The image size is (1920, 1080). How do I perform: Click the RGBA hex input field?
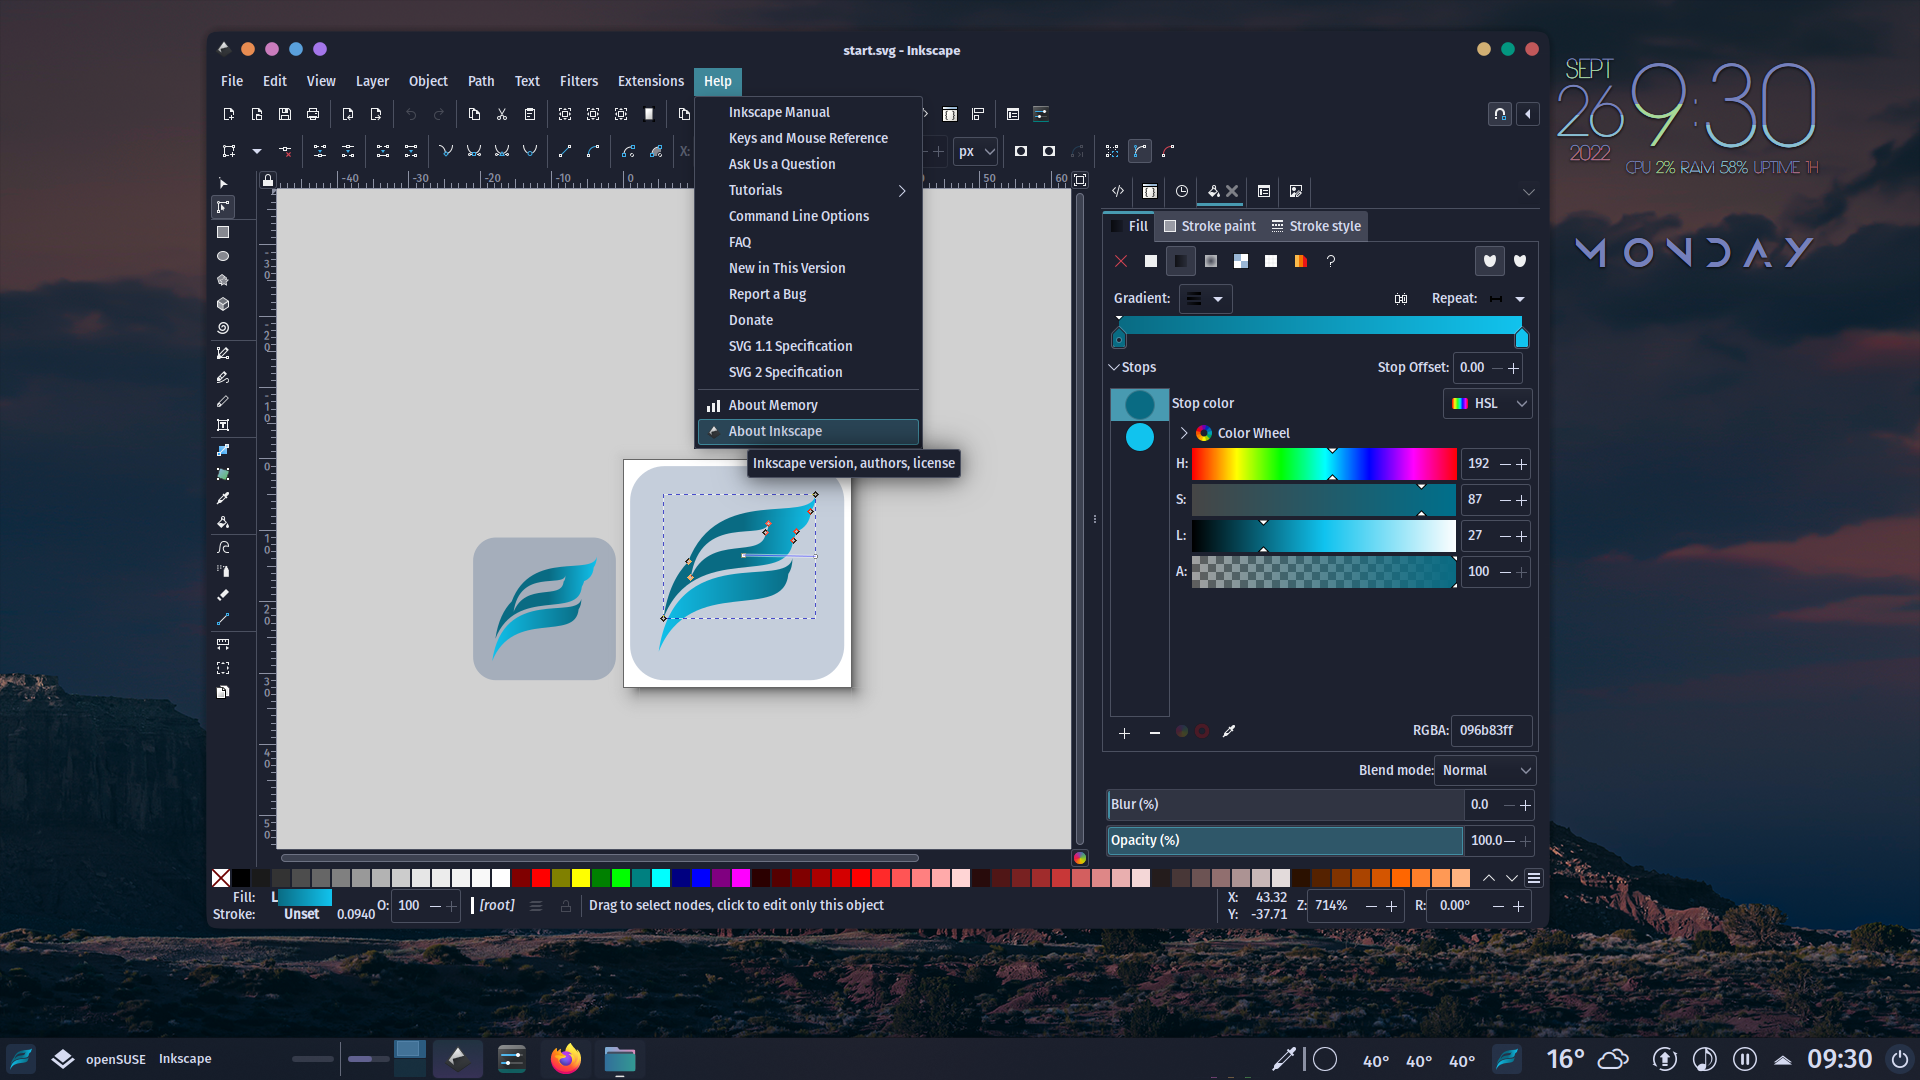(1491, 731)
